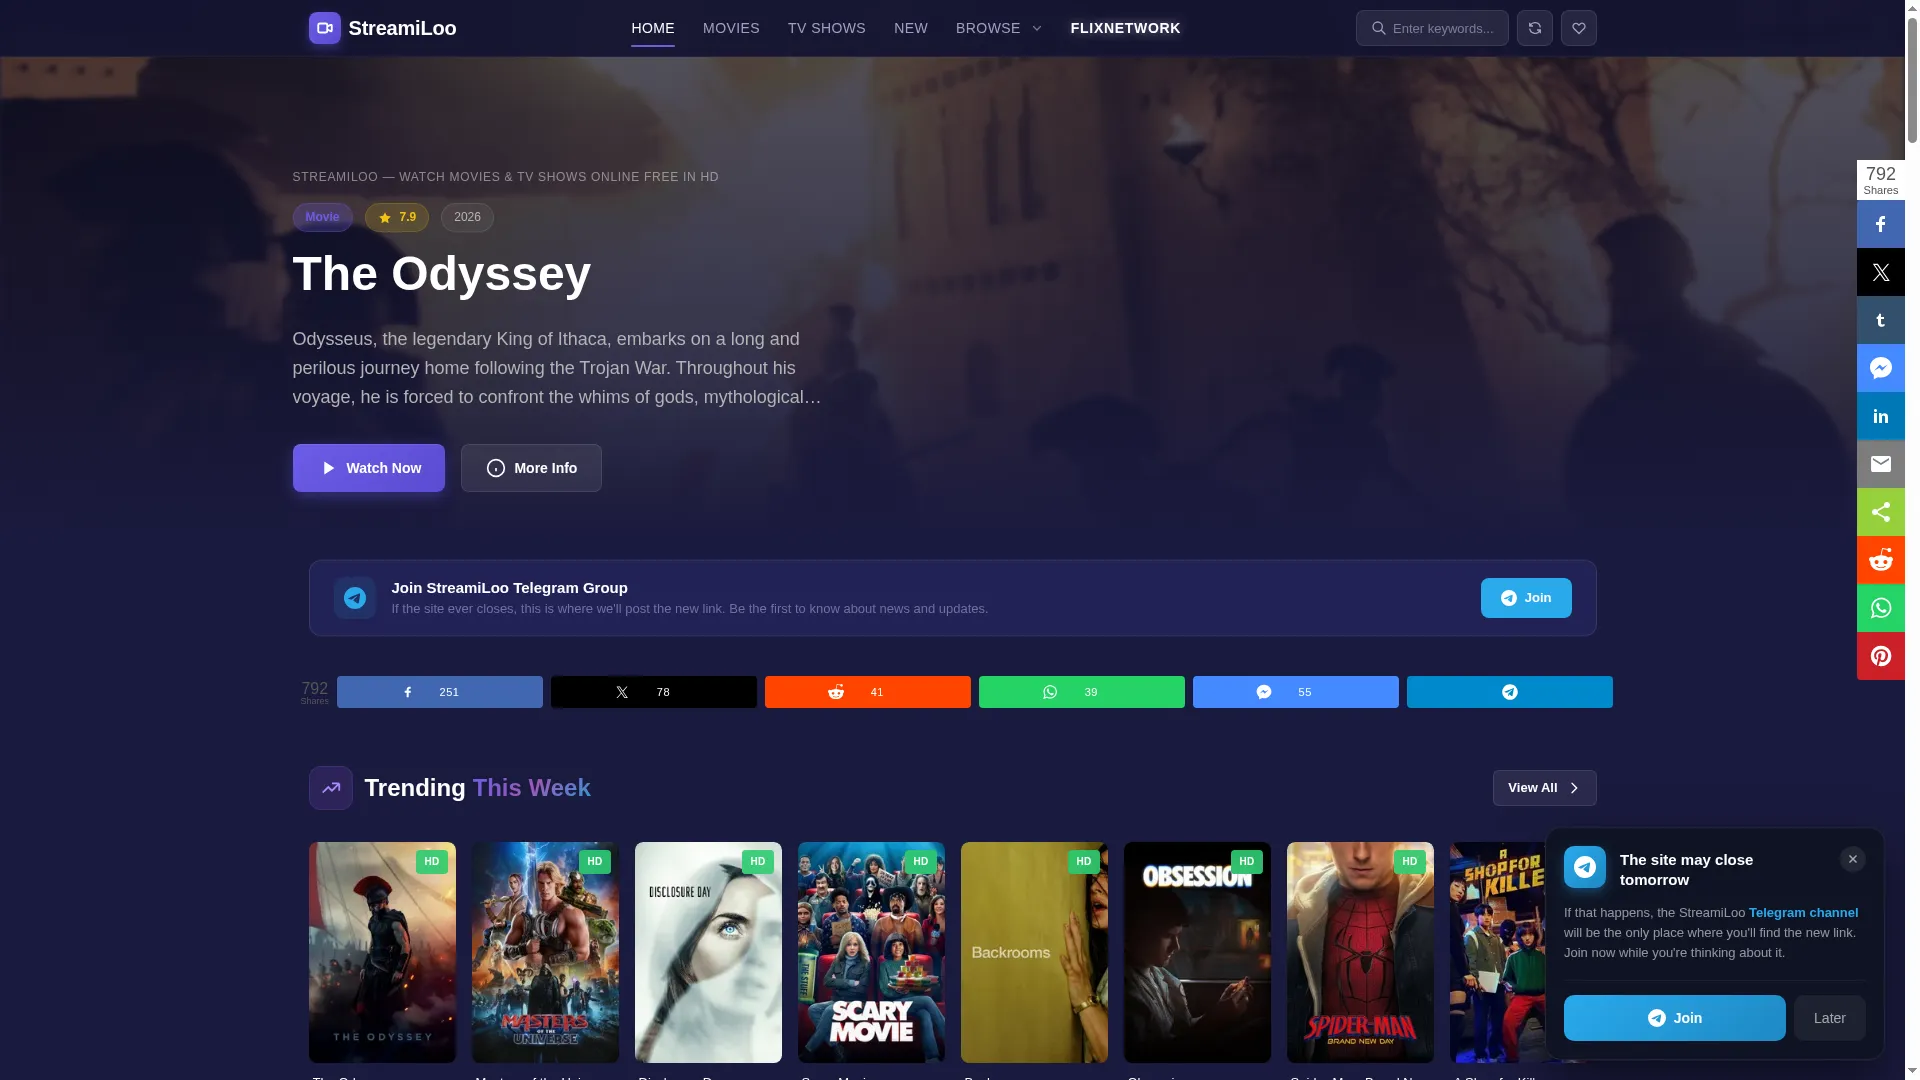The width and height of the screenshot is (1920, 1080).
Task: Click the 7.9 star rating badge
Action: click(396, 217)
